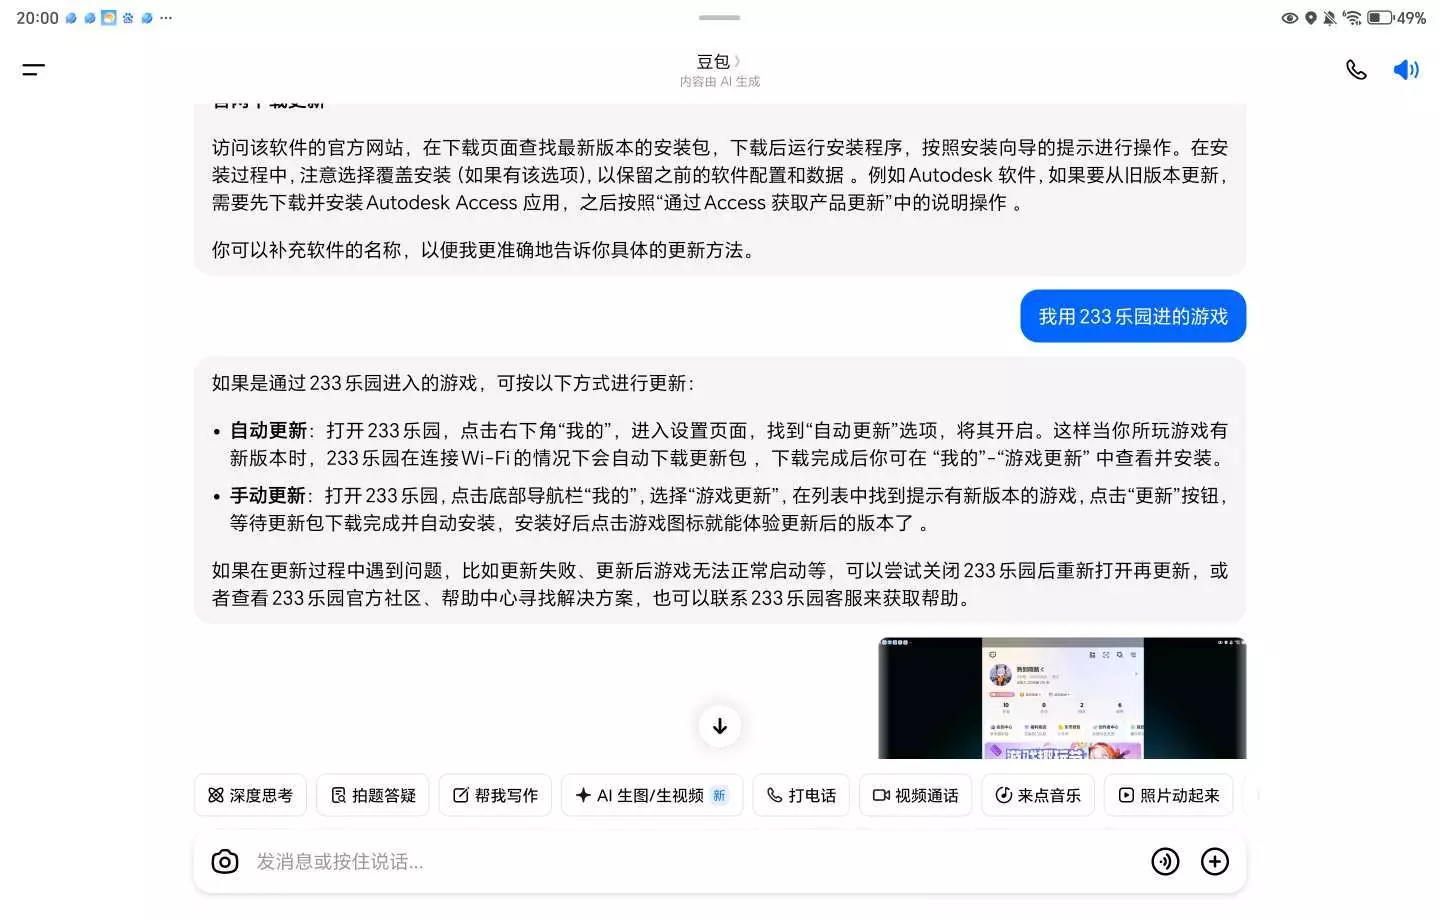Tap the 打电话 quick action
Screen dimensions: 1440x920
(x=801, y=796)
